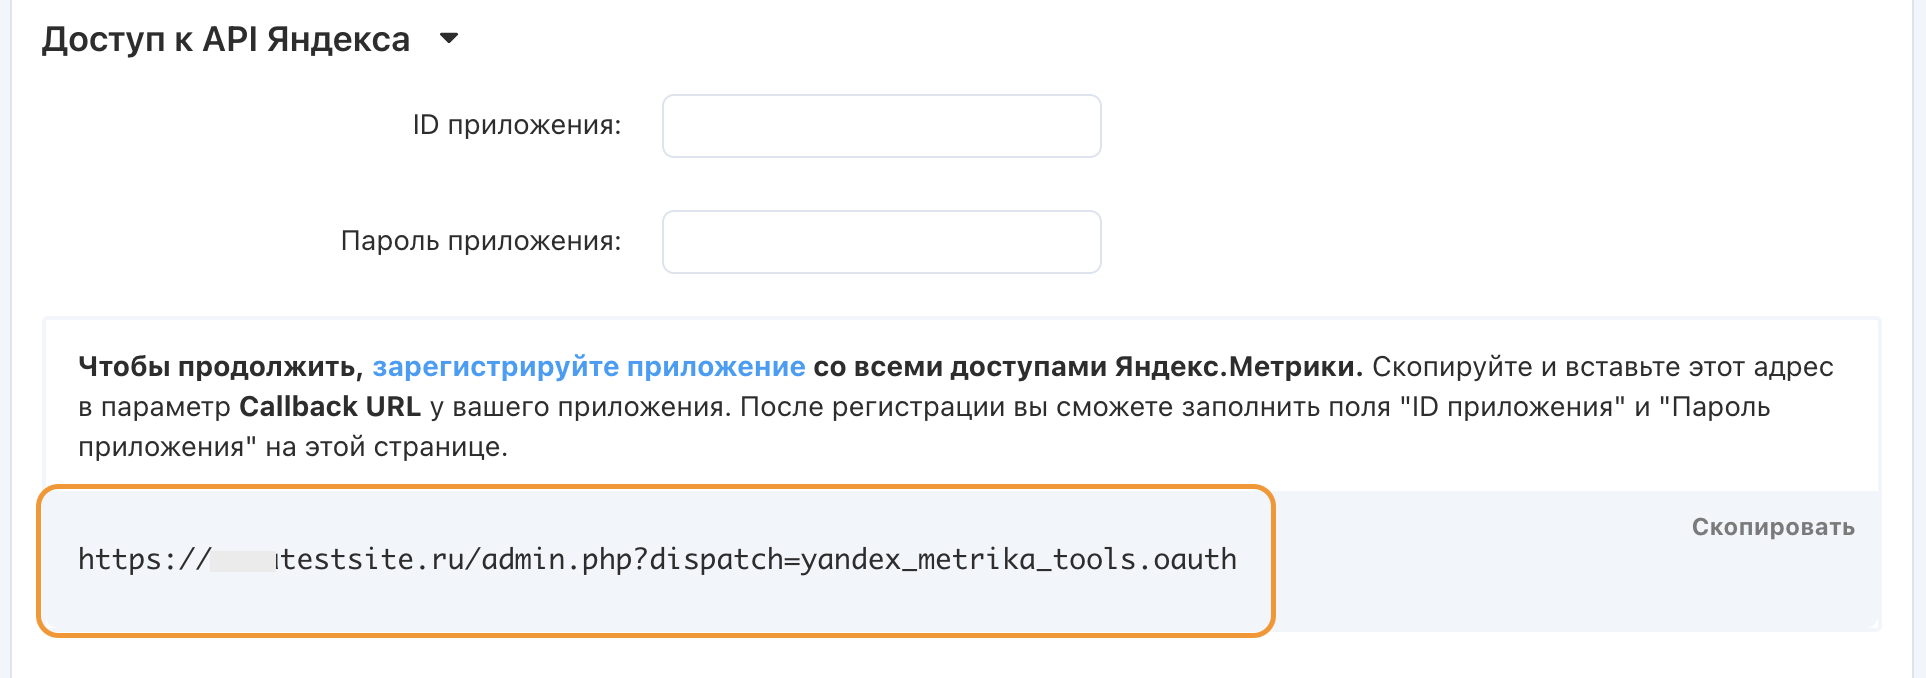Focus the ID приложения input field
The height and width of the screenshot is (678, 1926).
[x=881, y=126]
